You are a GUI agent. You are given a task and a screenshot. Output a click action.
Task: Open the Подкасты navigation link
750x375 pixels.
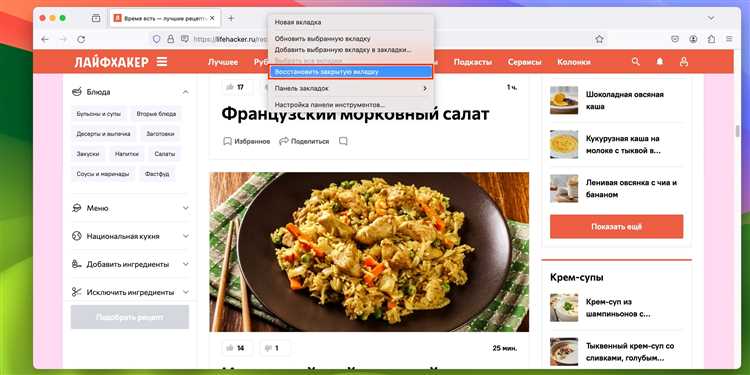pos(473,62)
